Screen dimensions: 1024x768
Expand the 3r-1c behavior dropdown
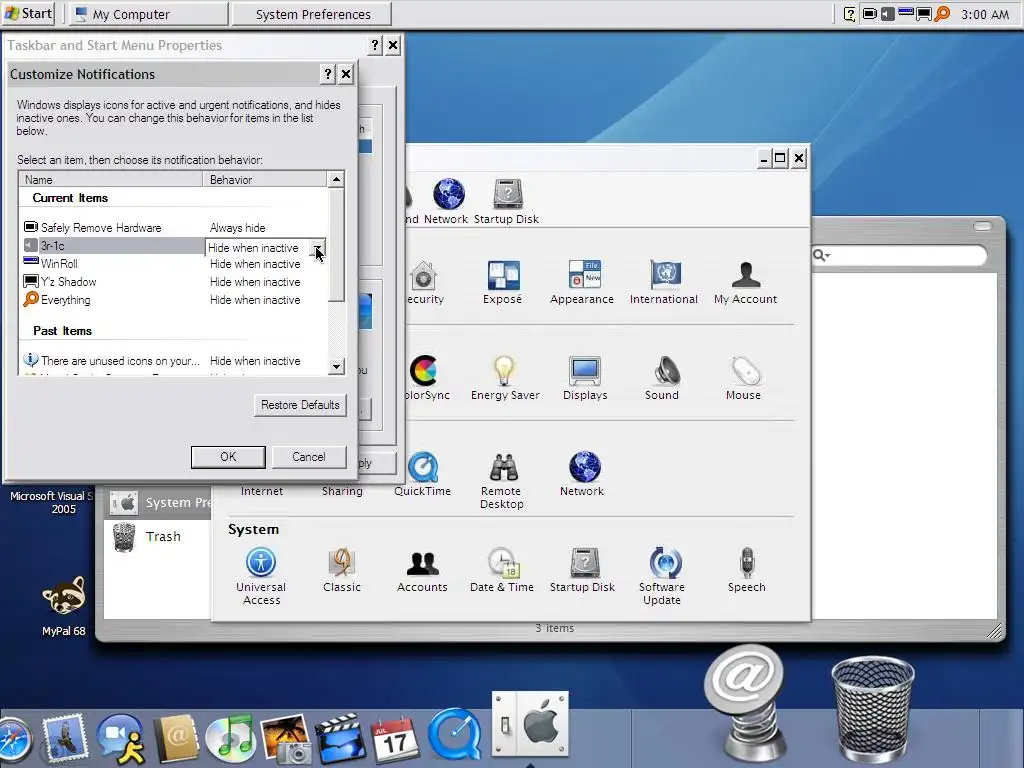point(317,248)
